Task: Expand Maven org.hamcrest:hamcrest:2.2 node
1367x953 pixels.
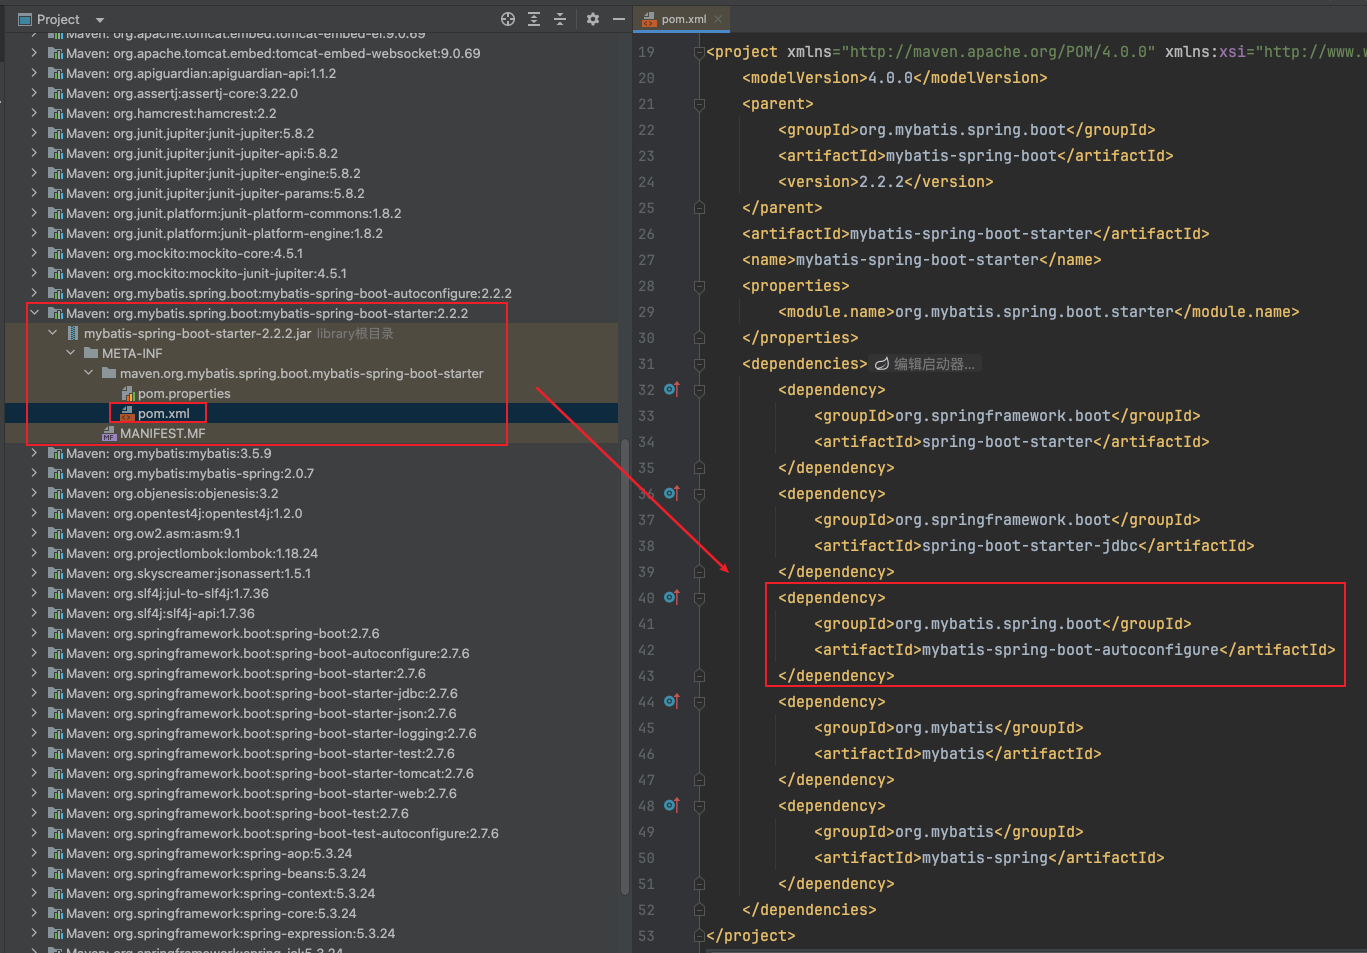Action: 34,113
